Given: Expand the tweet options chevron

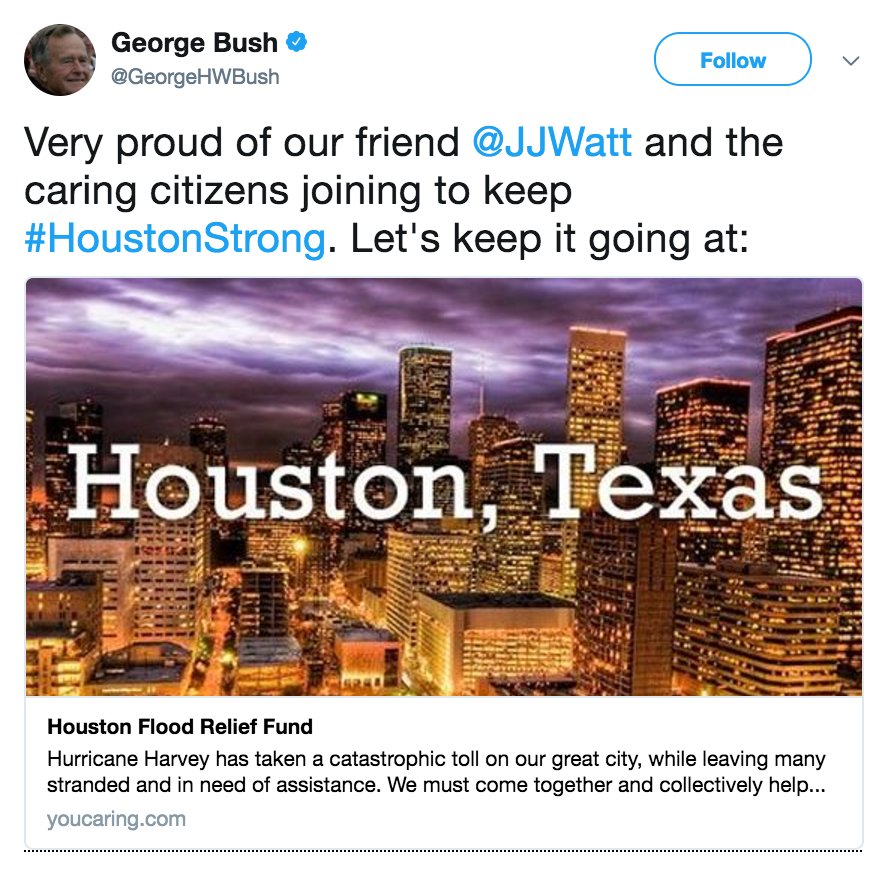Looking at the screenshot, I should (850, 60).
